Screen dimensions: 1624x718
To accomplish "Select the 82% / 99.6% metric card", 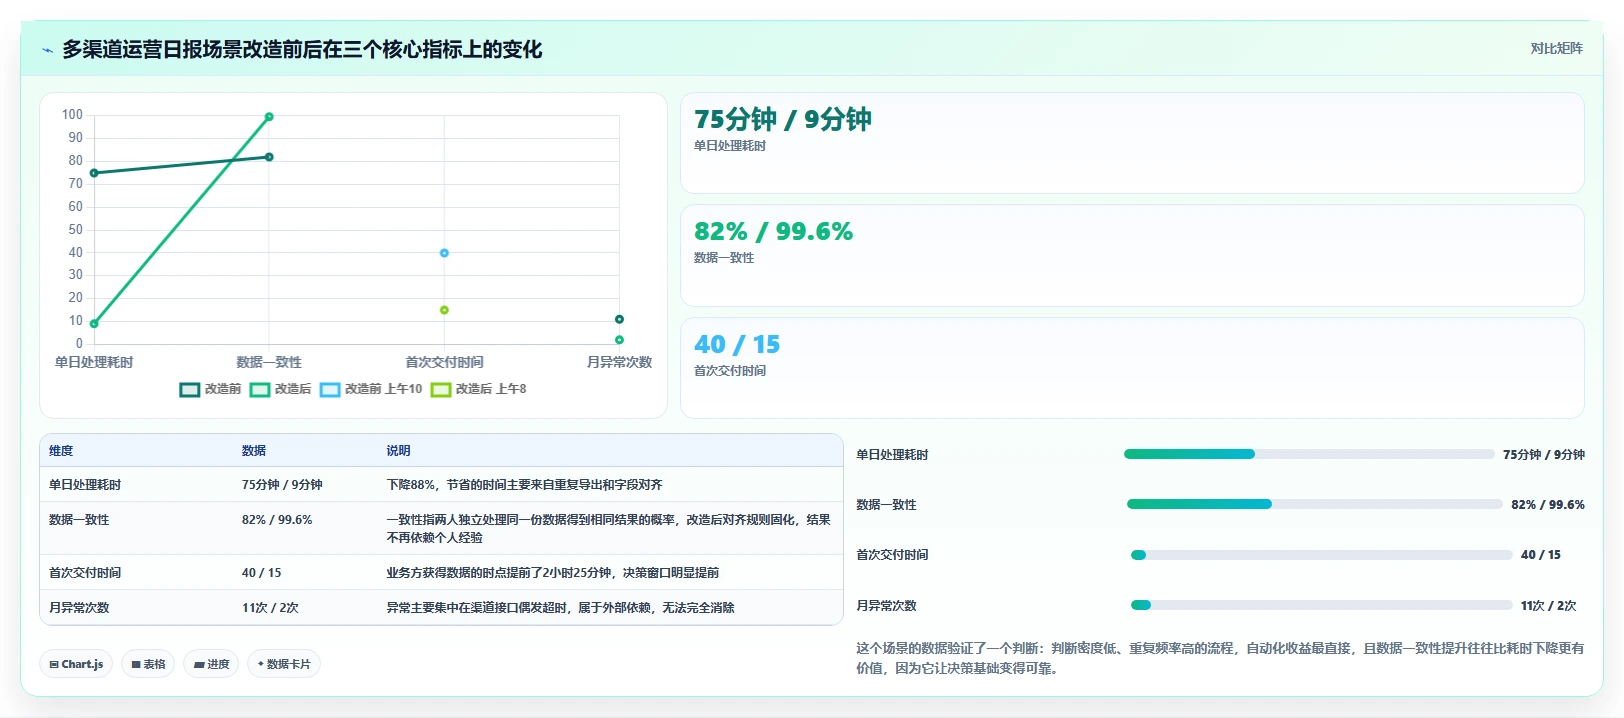I will click(1132, 255).
